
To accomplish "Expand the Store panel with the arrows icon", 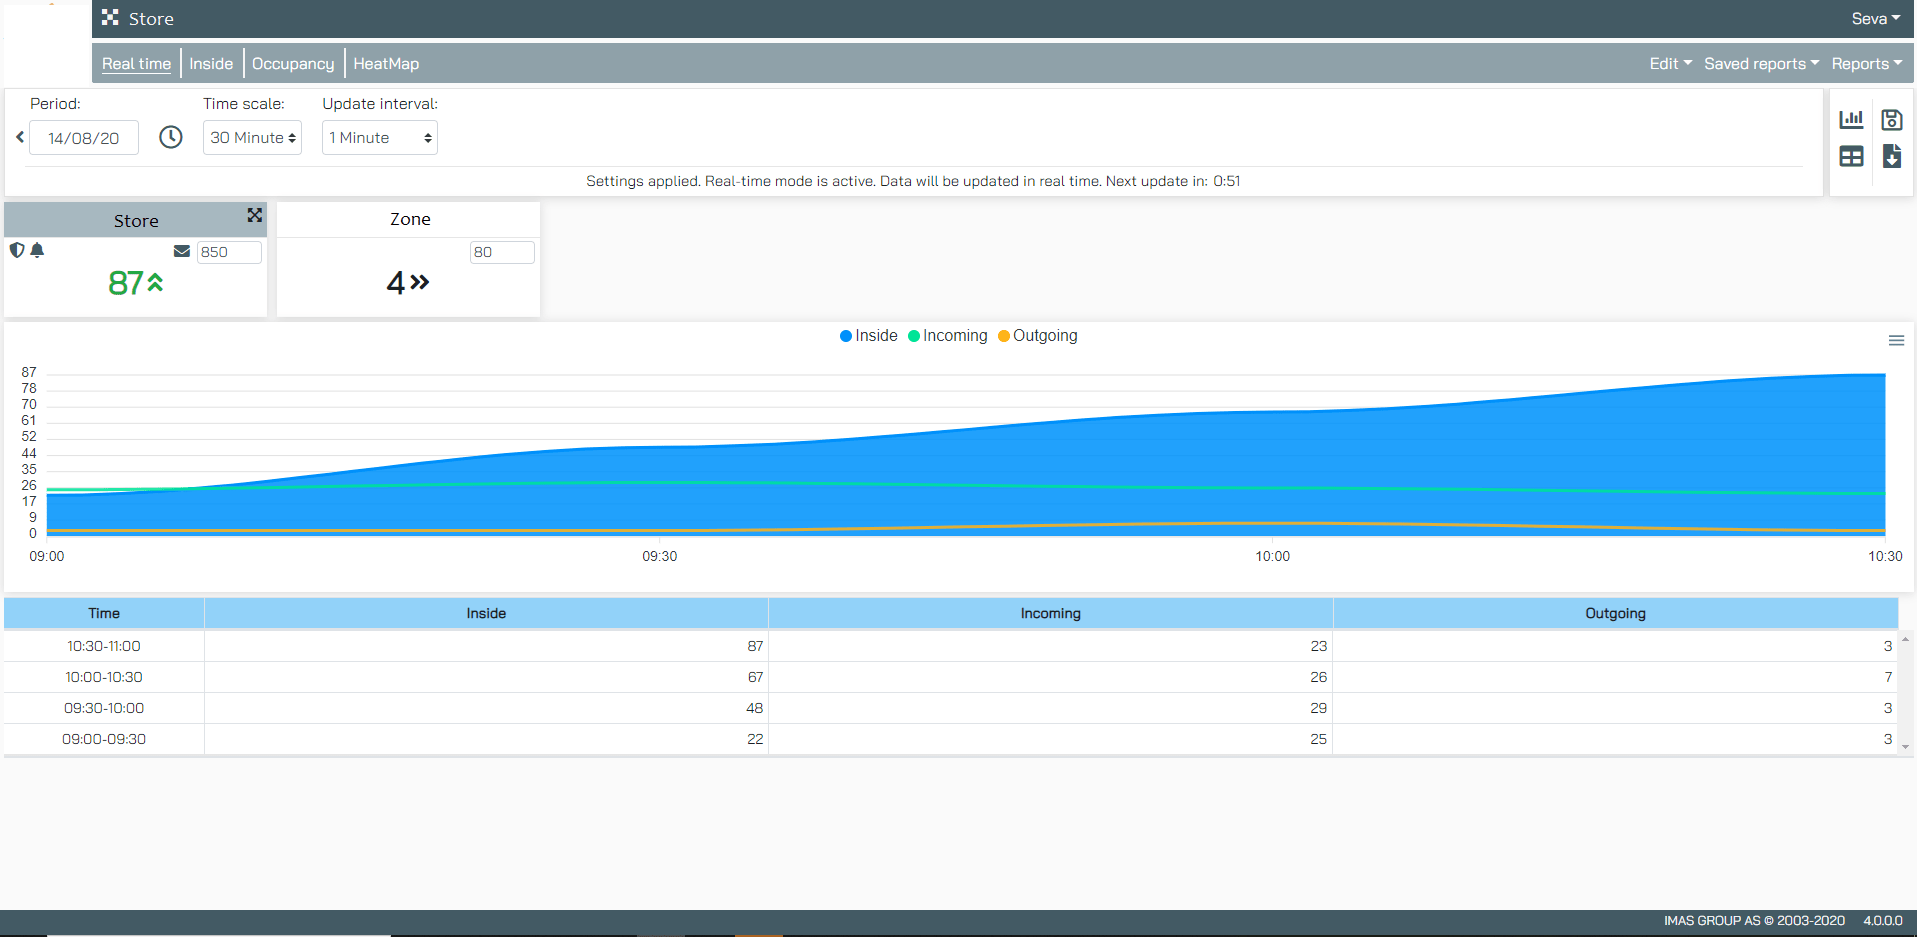I will coord(254,216).
